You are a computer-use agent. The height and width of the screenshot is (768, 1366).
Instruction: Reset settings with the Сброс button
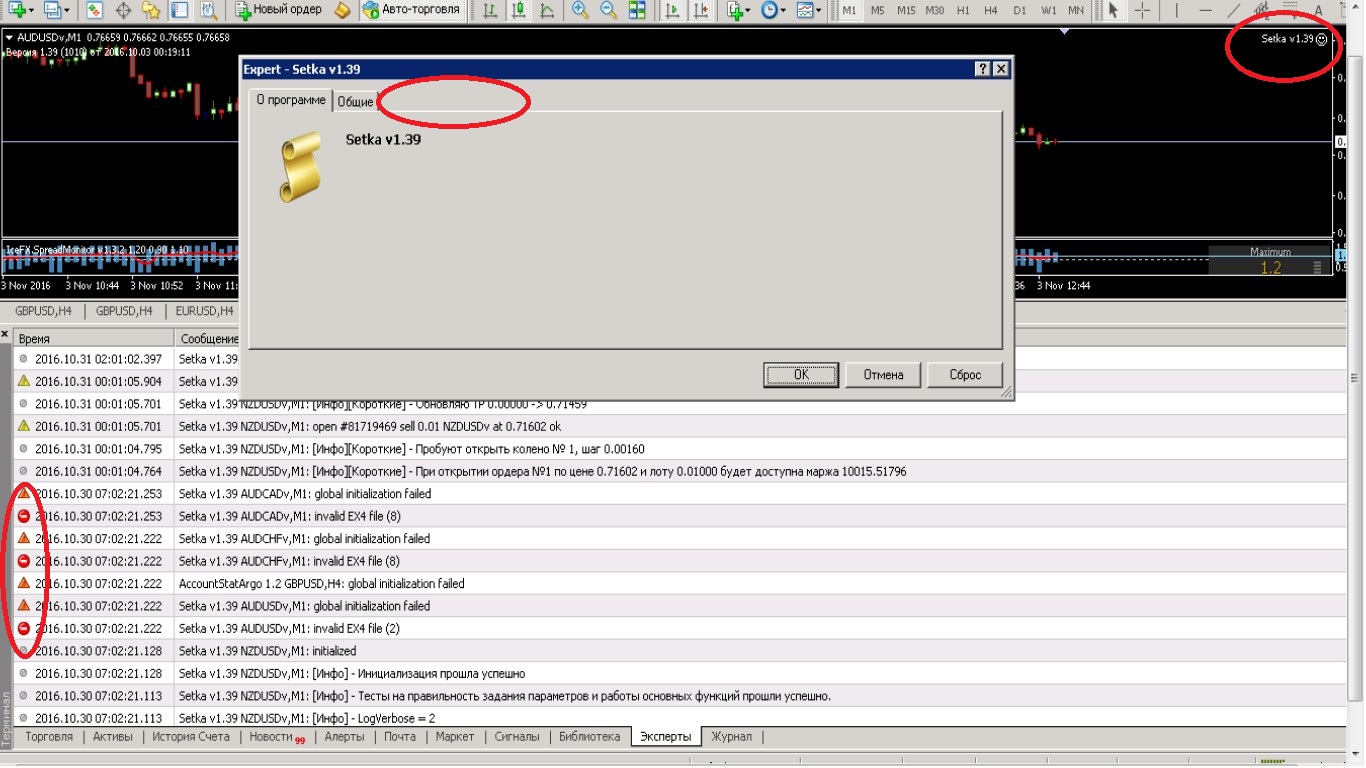964,375
